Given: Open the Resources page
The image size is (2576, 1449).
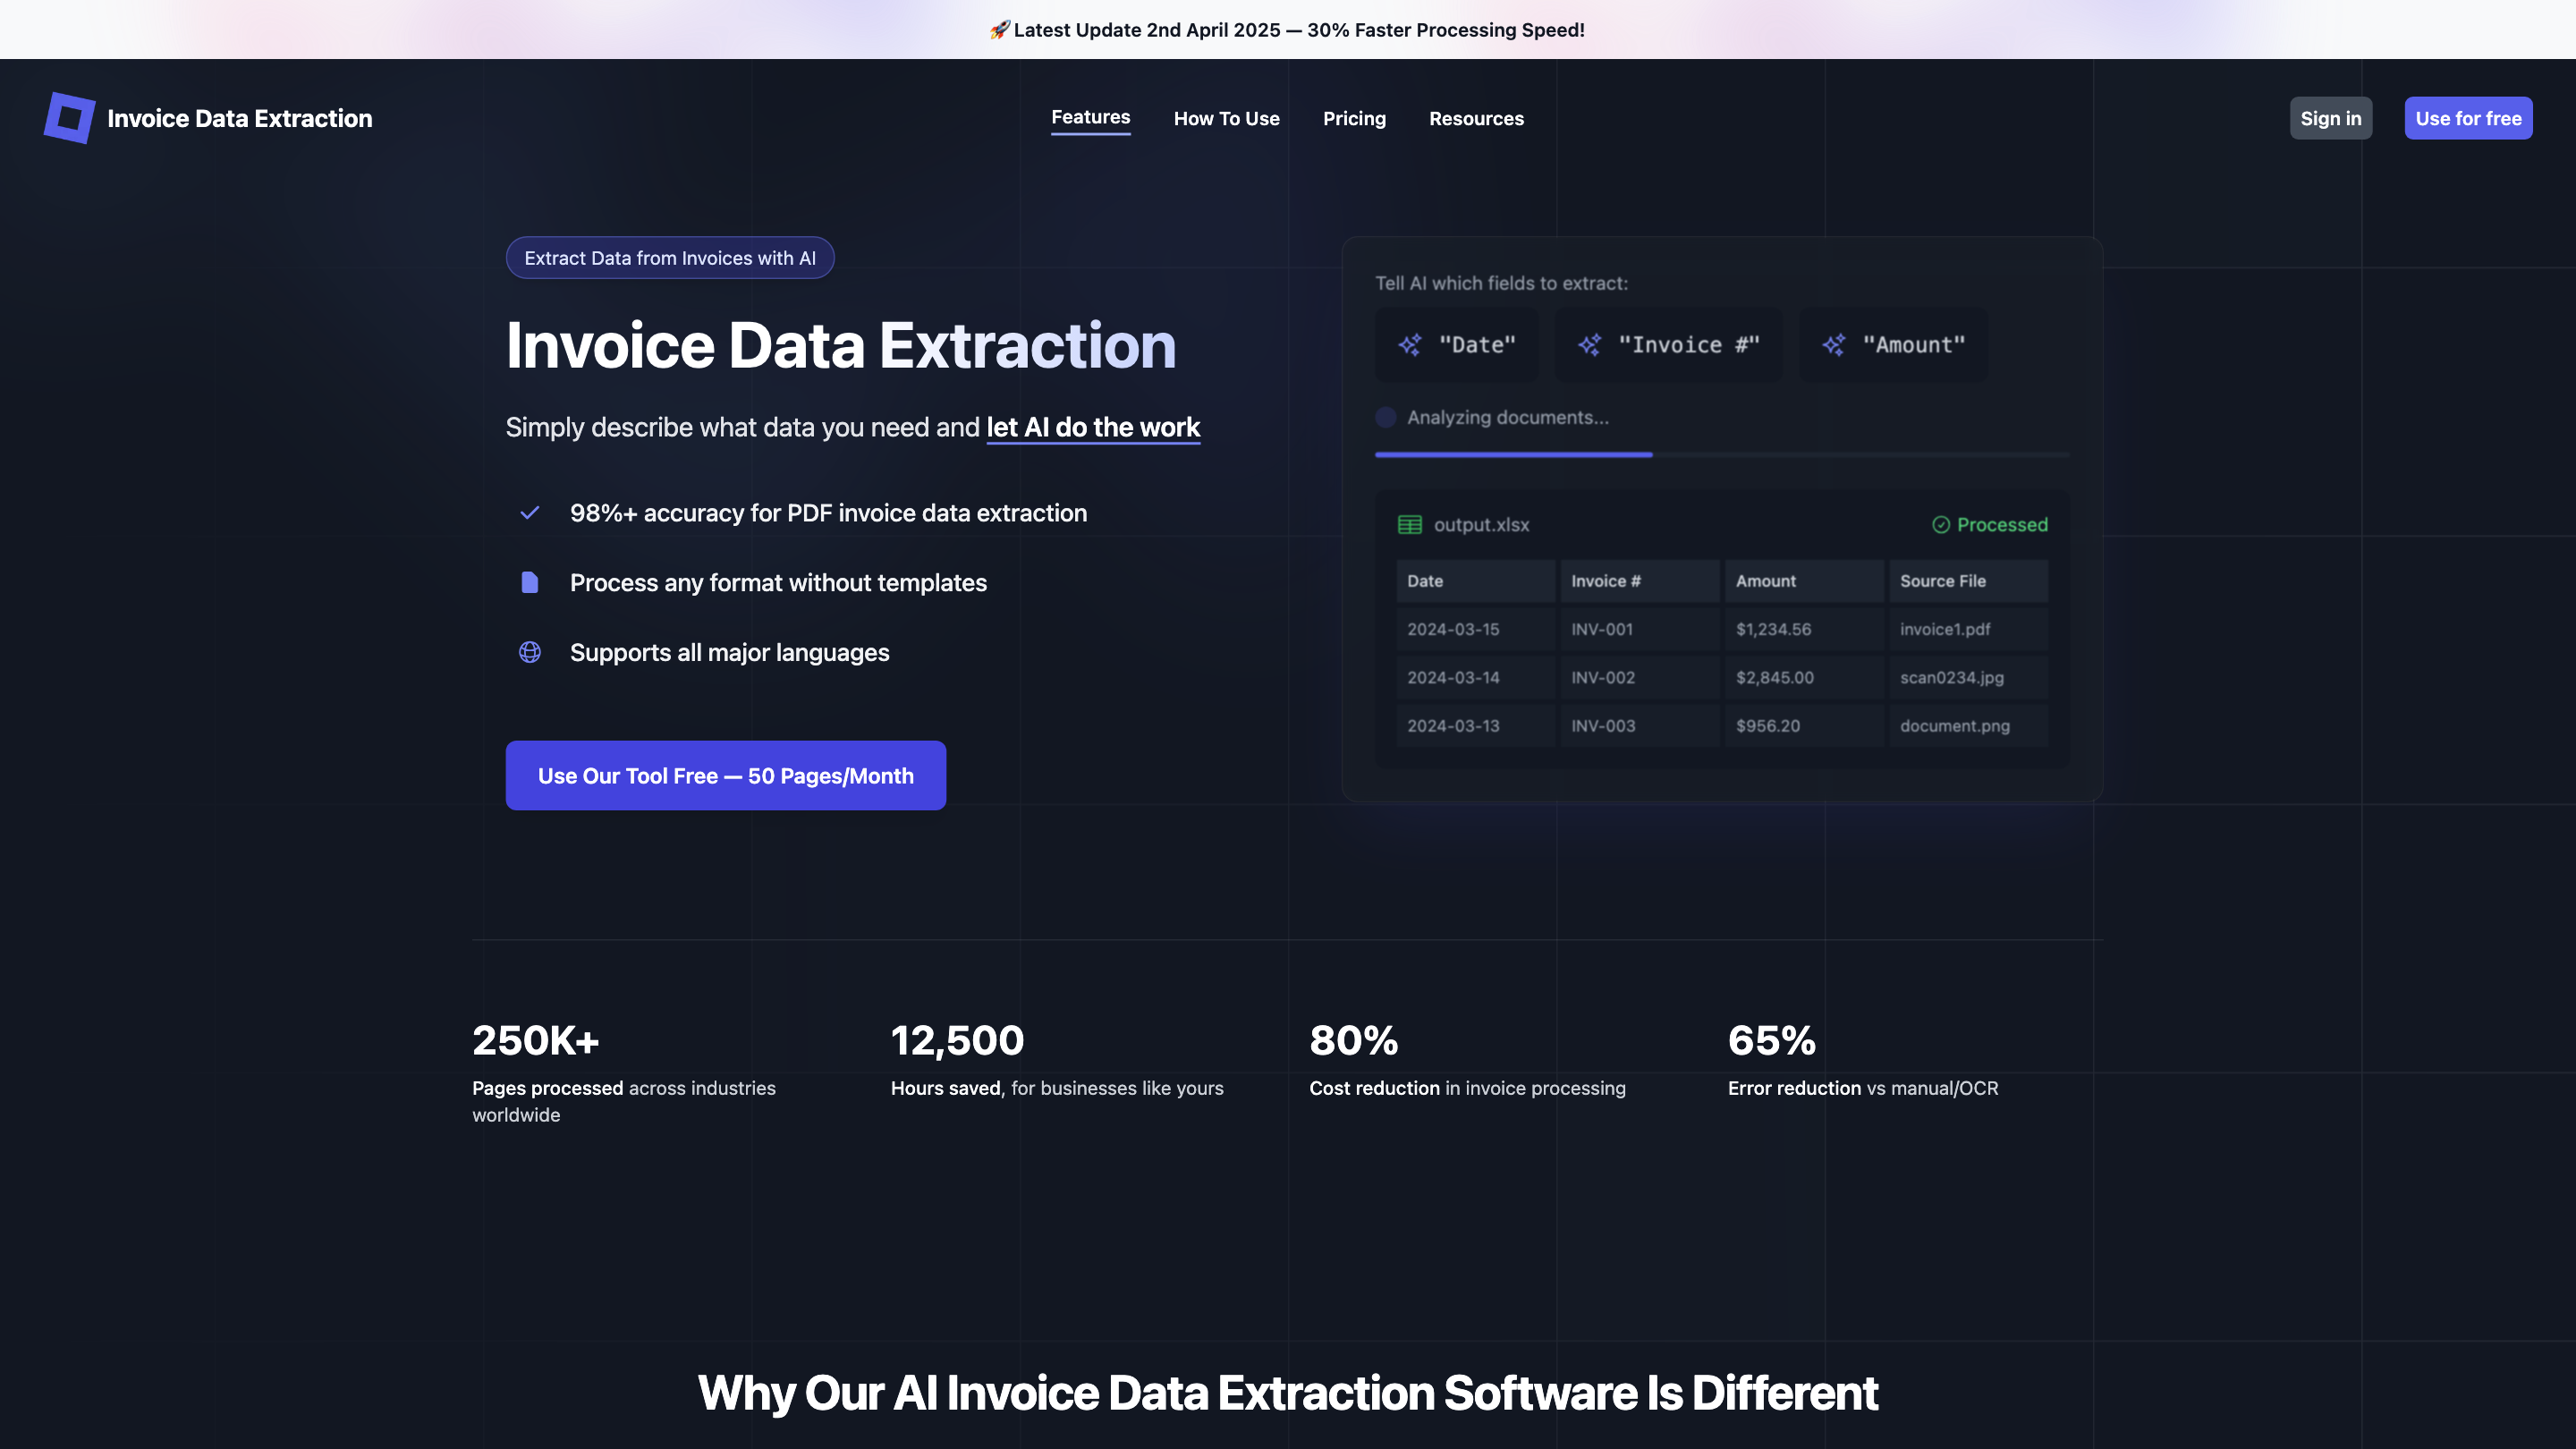Looking at the screenshot, I should (x=1476, y=118).
